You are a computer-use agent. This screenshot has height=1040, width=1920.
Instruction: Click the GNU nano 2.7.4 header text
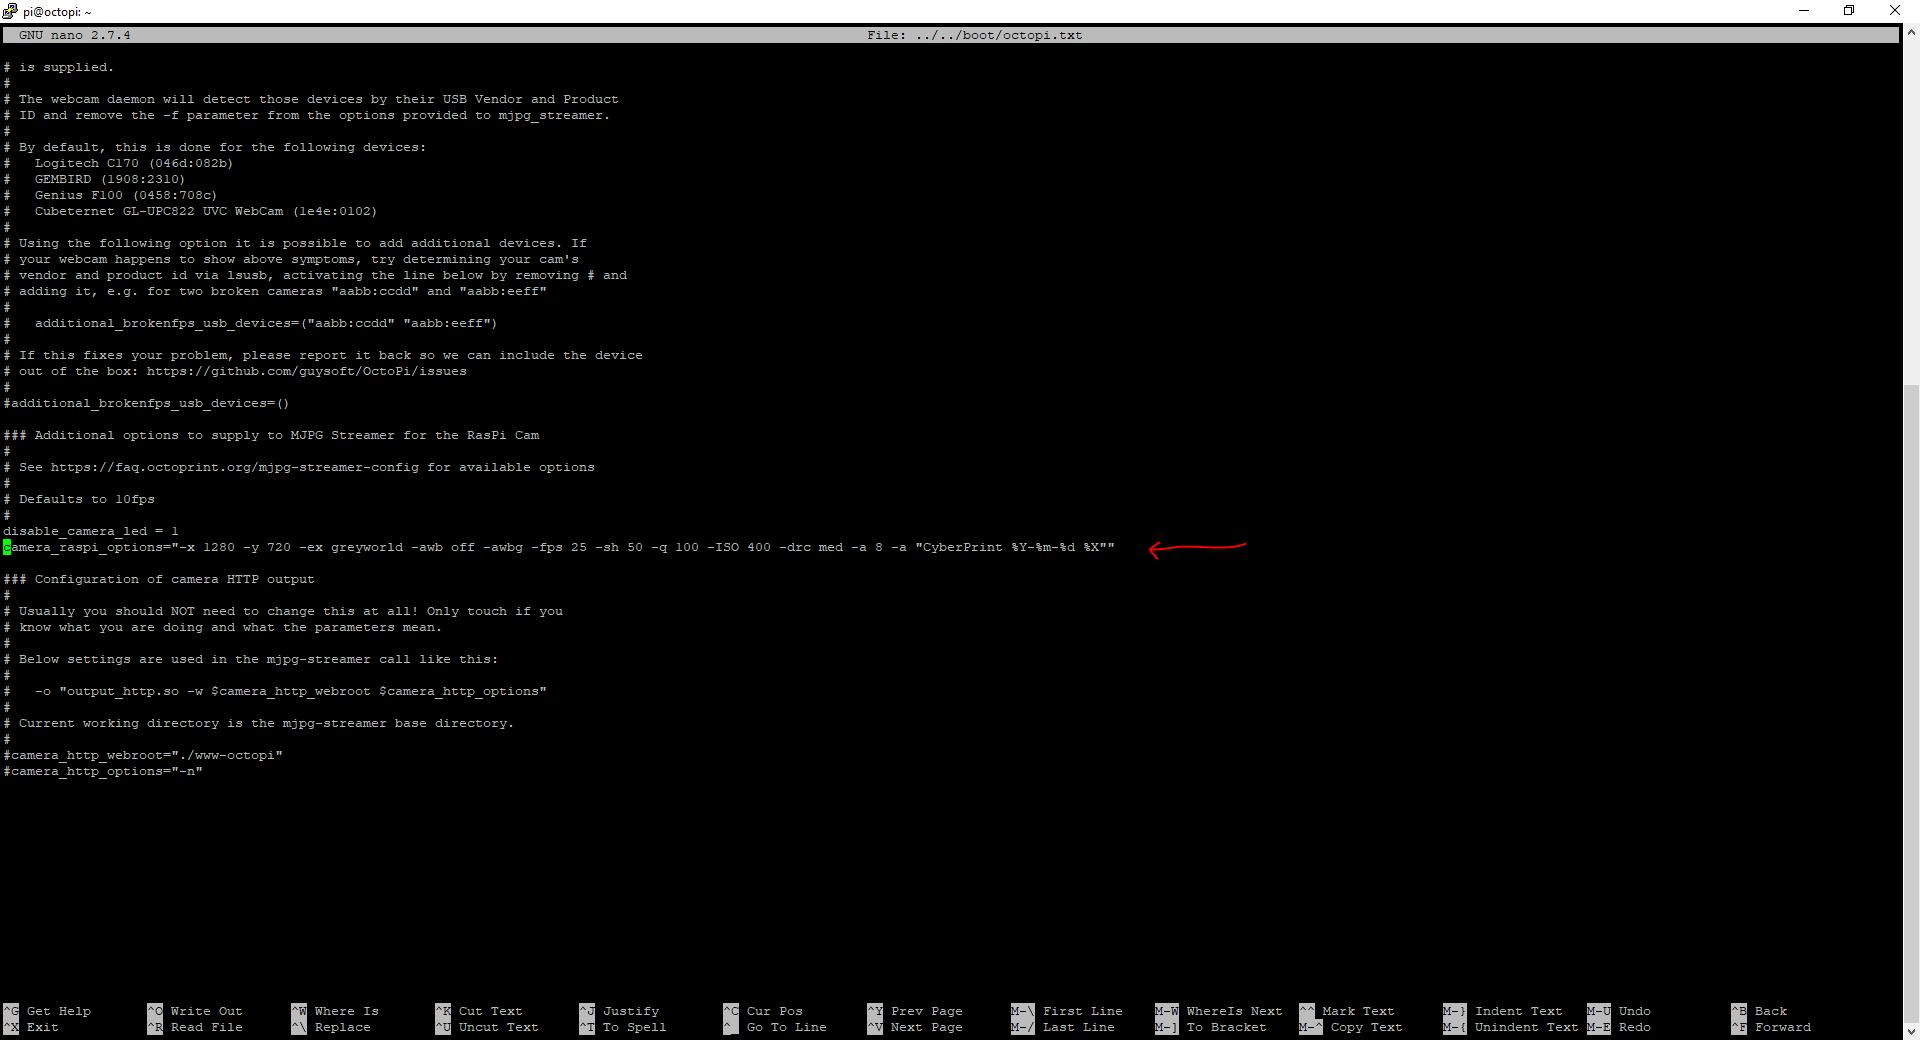(75, 35)
